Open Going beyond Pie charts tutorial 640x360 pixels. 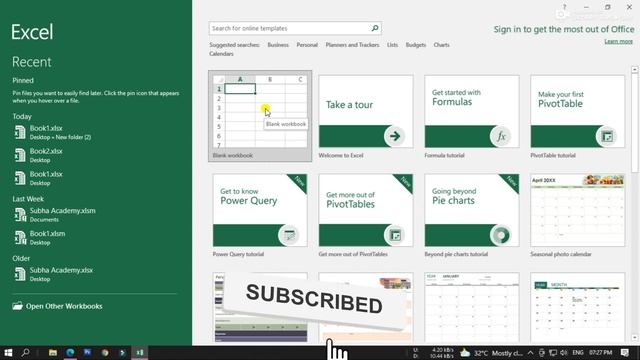pos(472,210)
